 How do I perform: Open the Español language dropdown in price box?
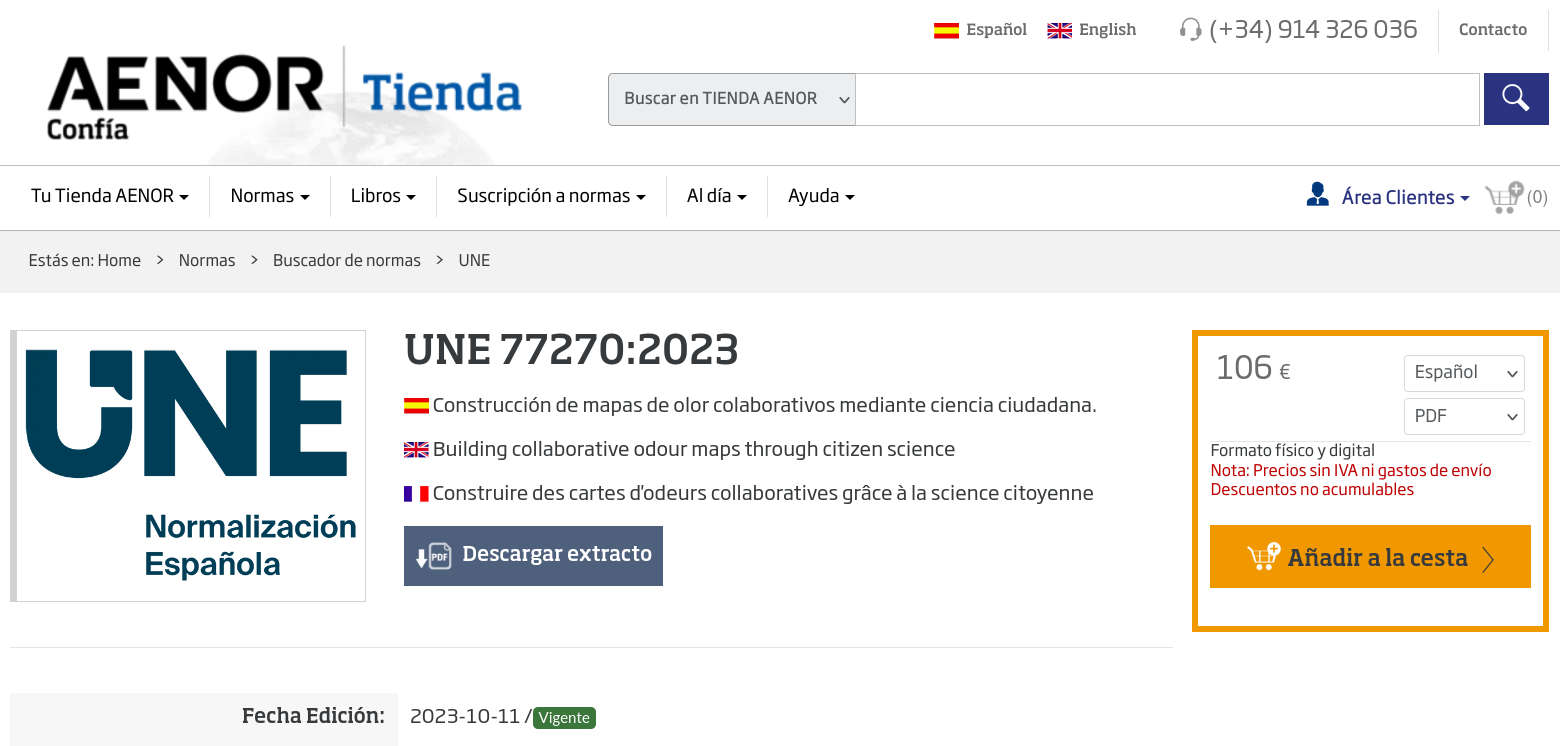tap(1464, 372)
